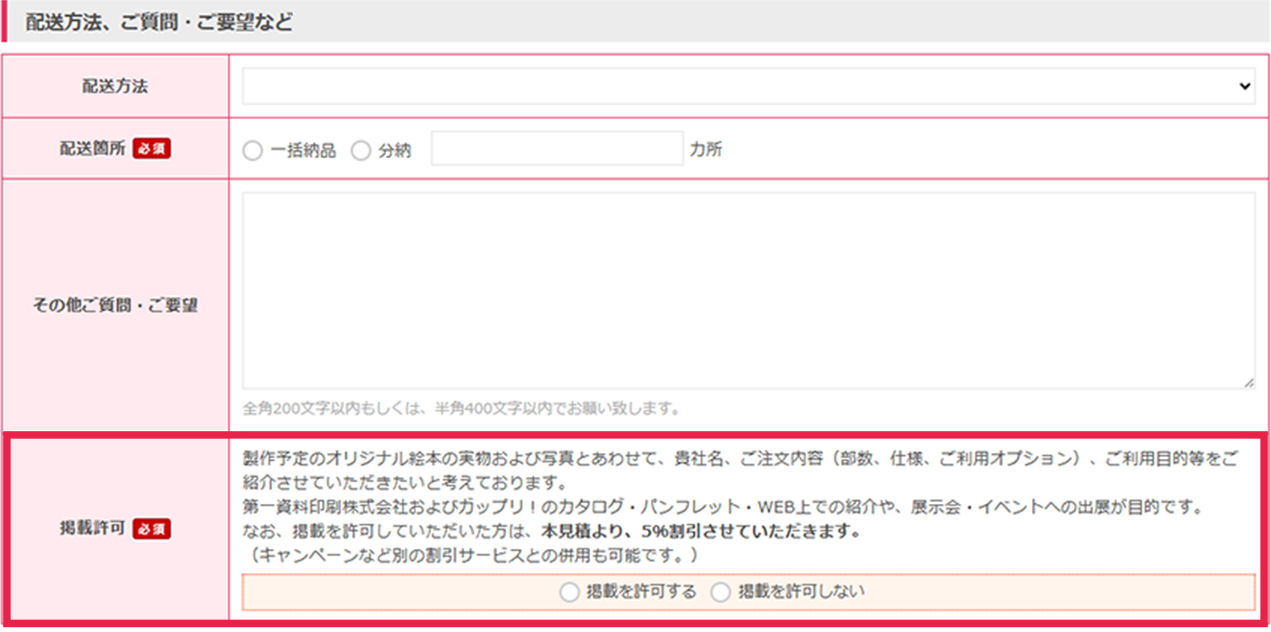Choose the 分納 radio option

(361, 151)
